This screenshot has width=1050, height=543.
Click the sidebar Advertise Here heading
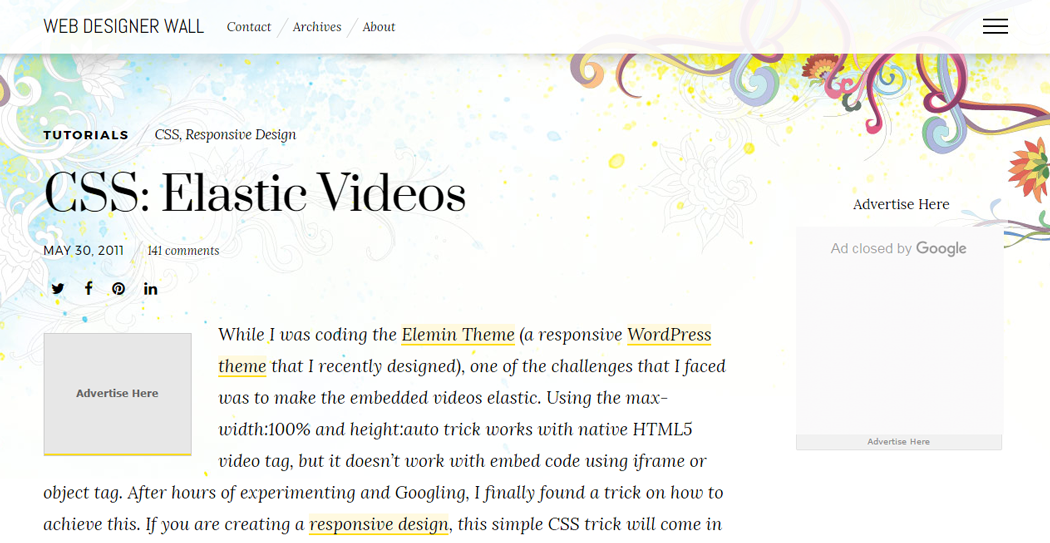(x=901, y=205)
